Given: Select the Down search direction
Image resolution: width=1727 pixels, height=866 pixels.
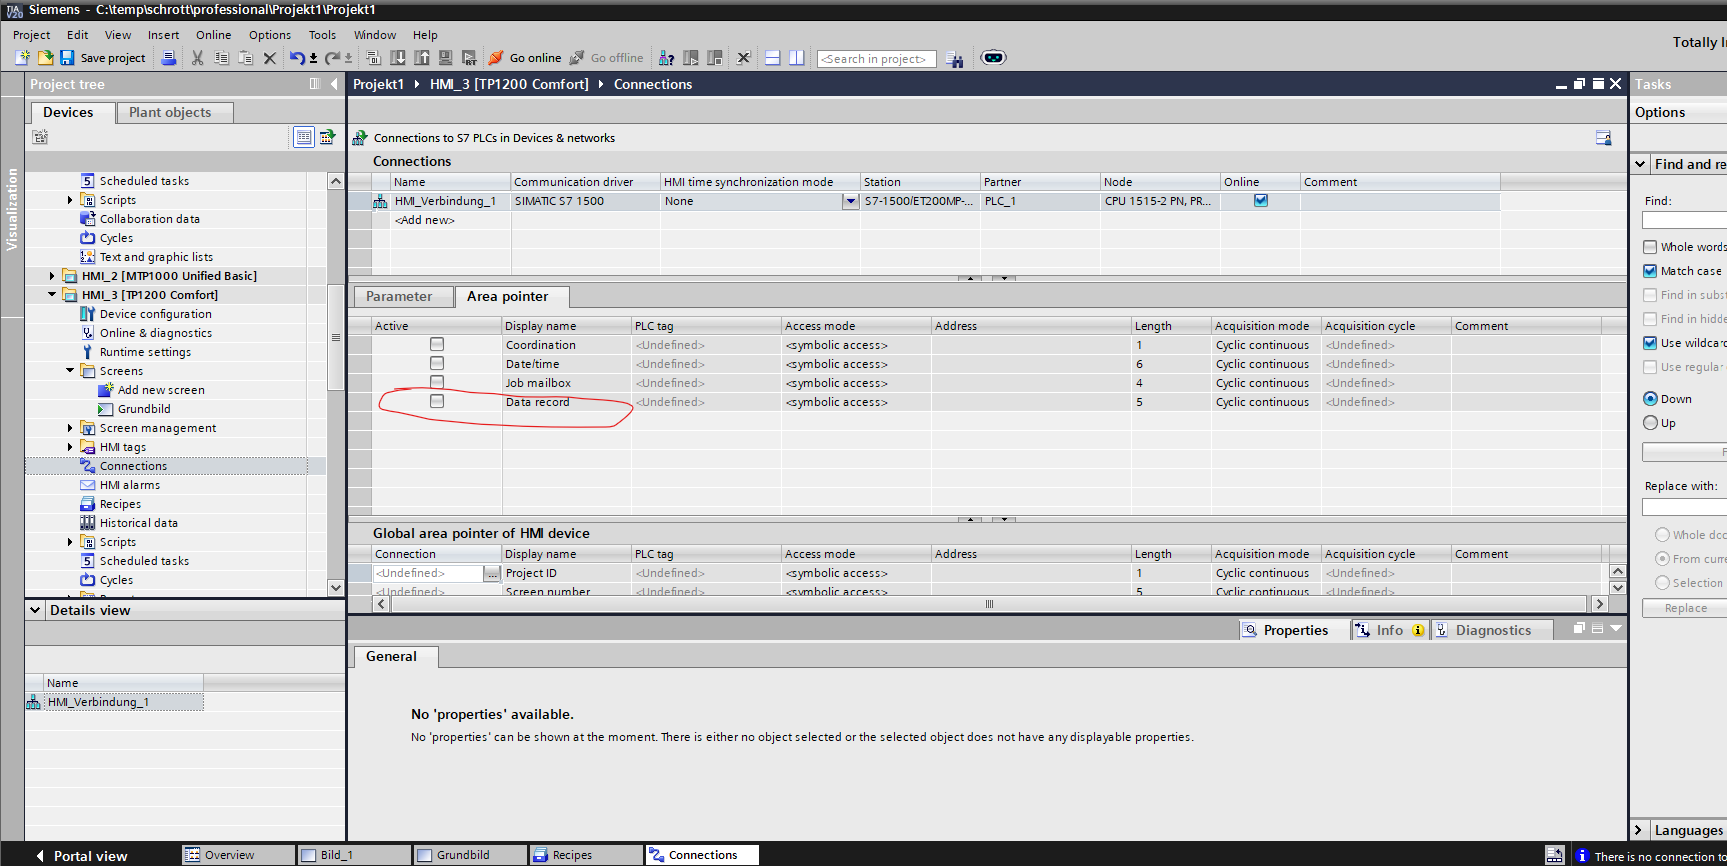Looking at the screenshot, I should coord(1651,399).
